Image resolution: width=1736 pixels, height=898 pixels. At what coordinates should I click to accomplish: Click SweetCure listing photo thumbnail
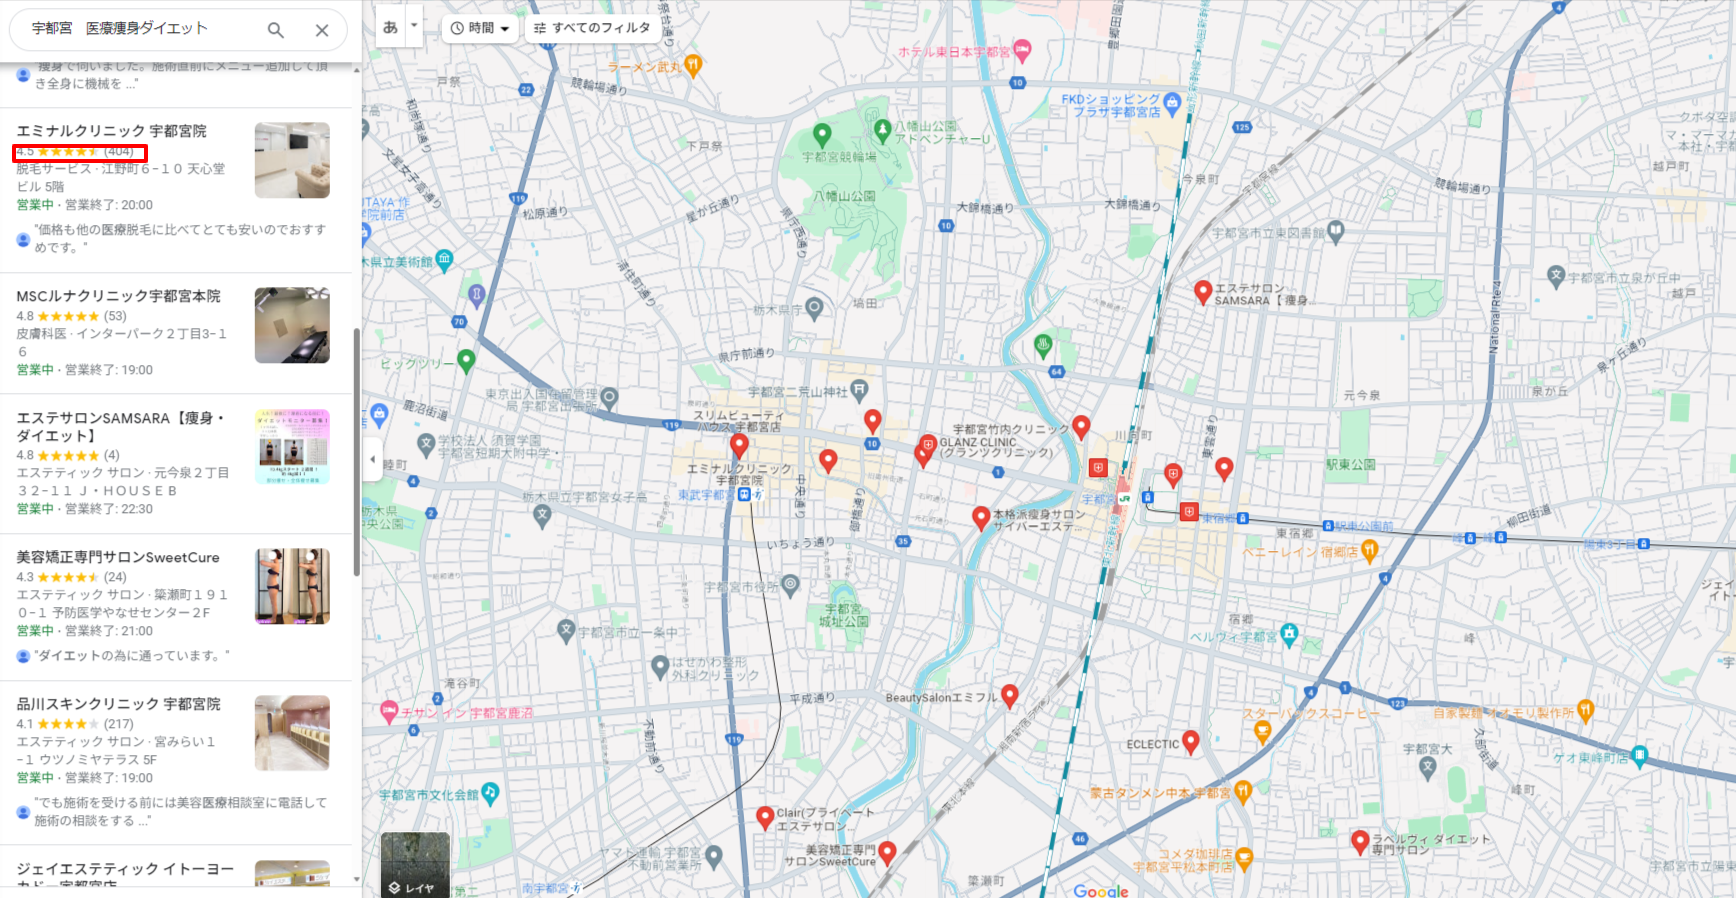[x=292, y=586]
